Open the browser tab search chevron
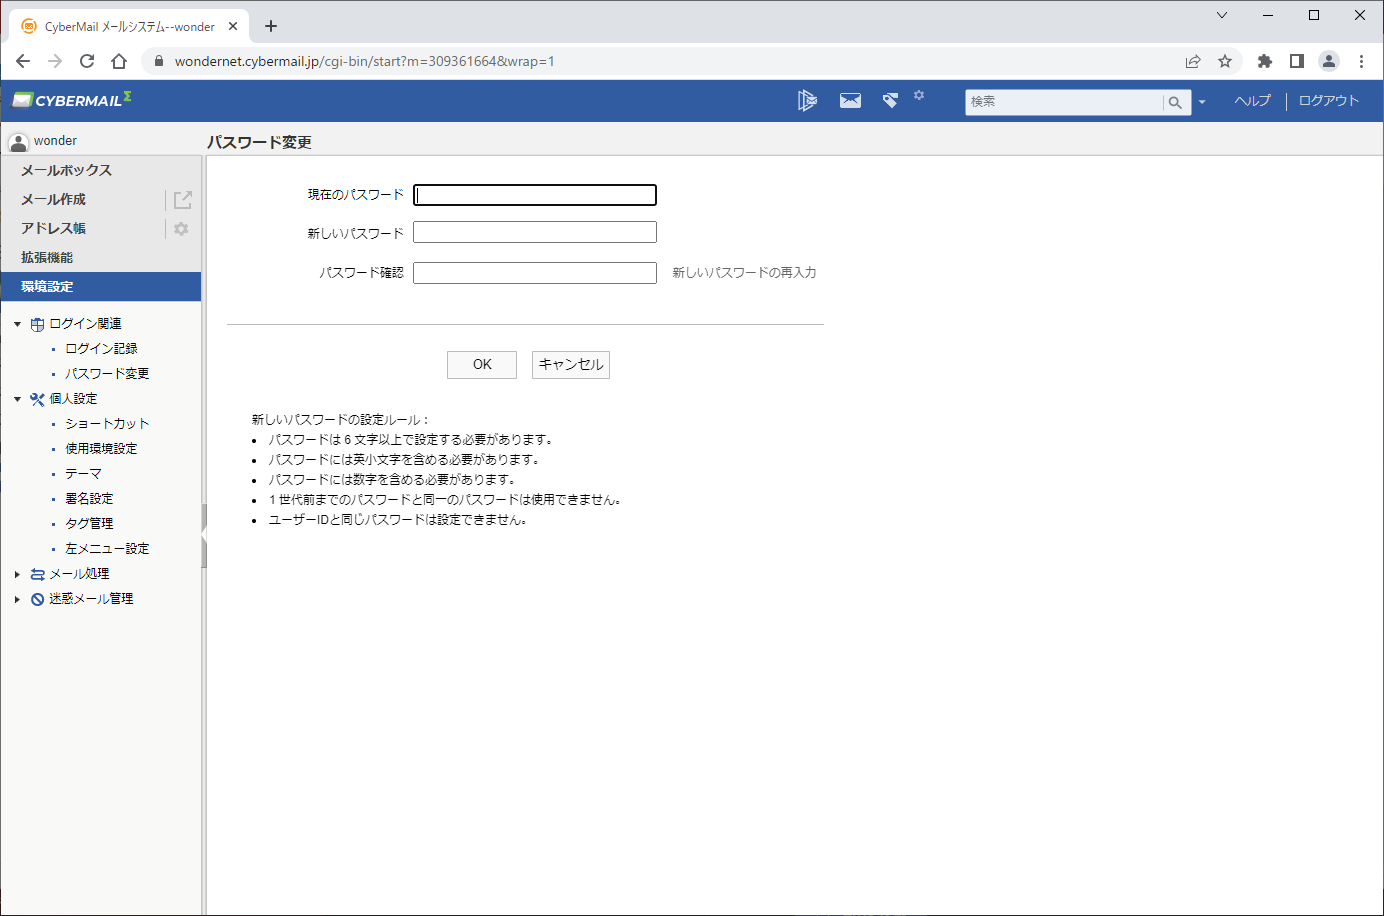Image resolution: width=1384 pixels, height=916 pixels. (1221, 15)
